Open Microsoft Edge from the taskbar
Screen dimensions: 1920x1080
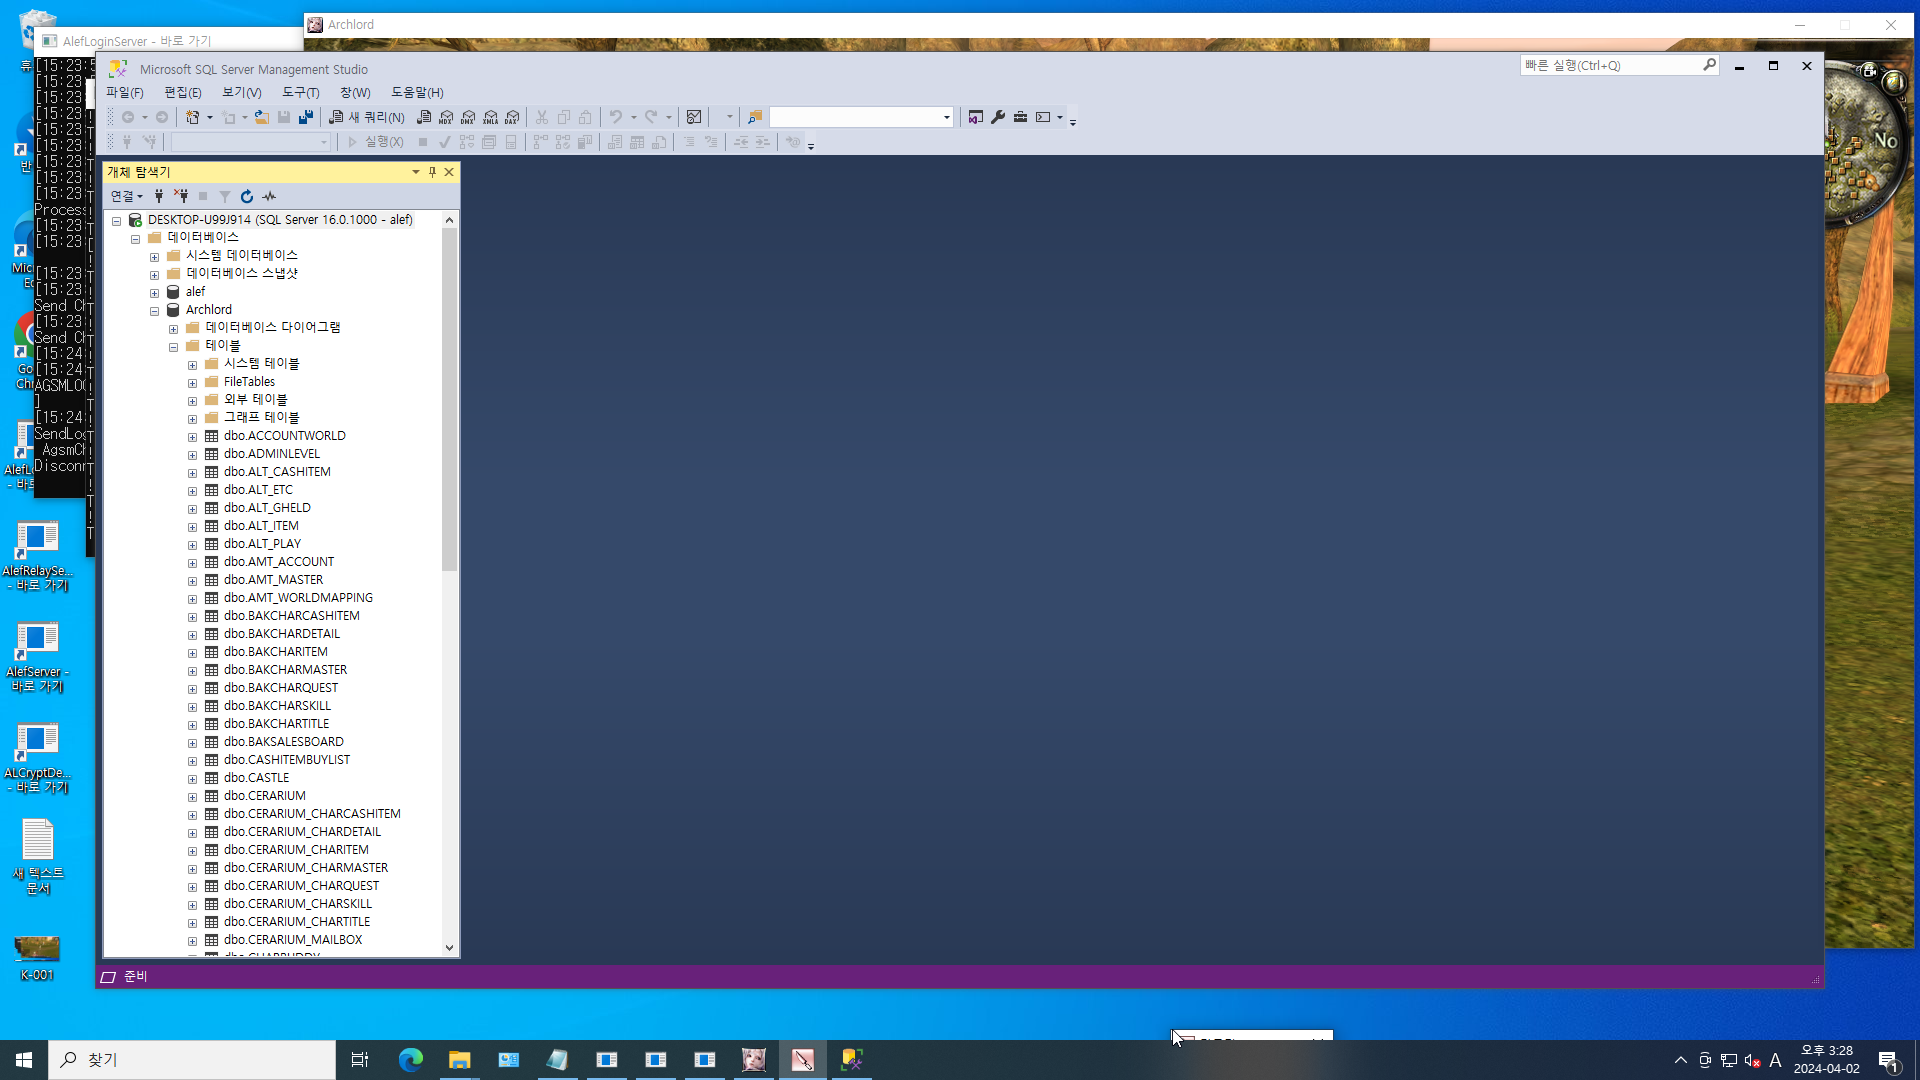tap(410, 1060)
